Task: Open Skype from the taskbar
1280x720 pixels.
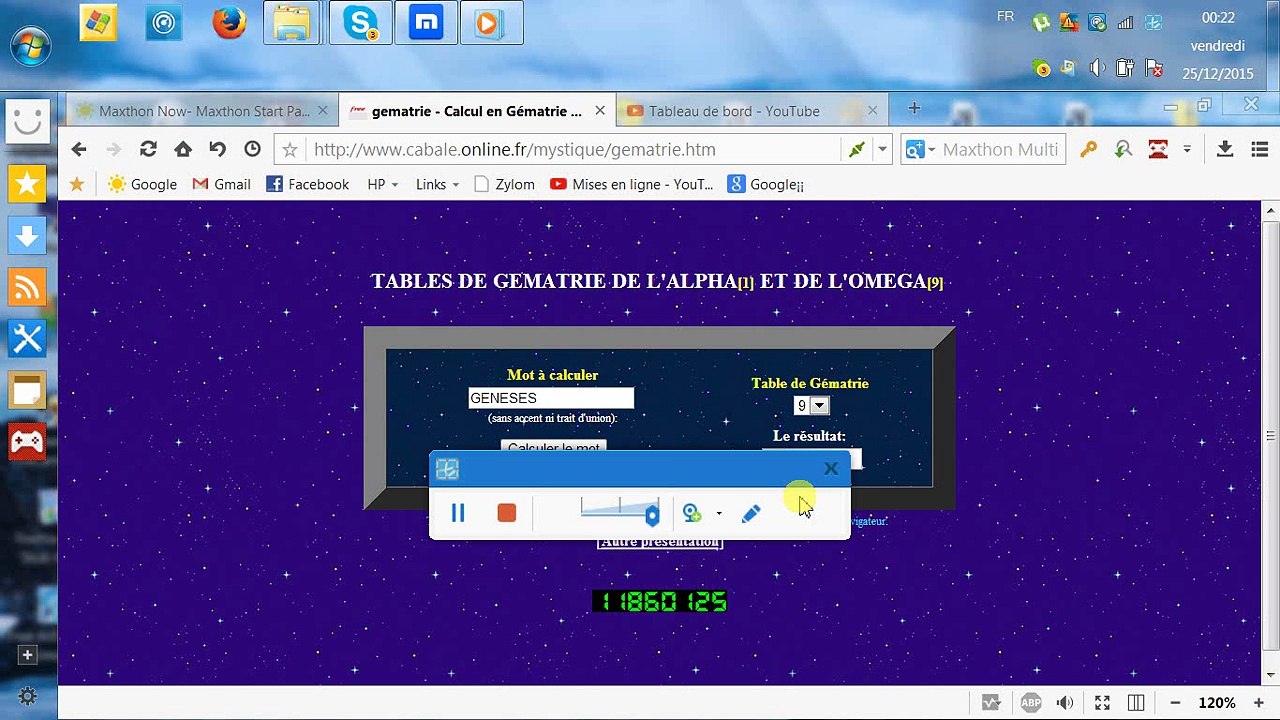Action: (x=360, y=24)
